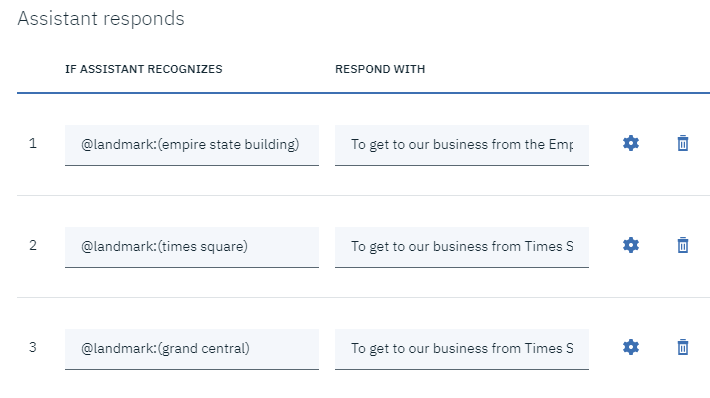The image size is (710, 398).
Task: Edit the Times Square response text in row 2
Action: pos(462,247)
